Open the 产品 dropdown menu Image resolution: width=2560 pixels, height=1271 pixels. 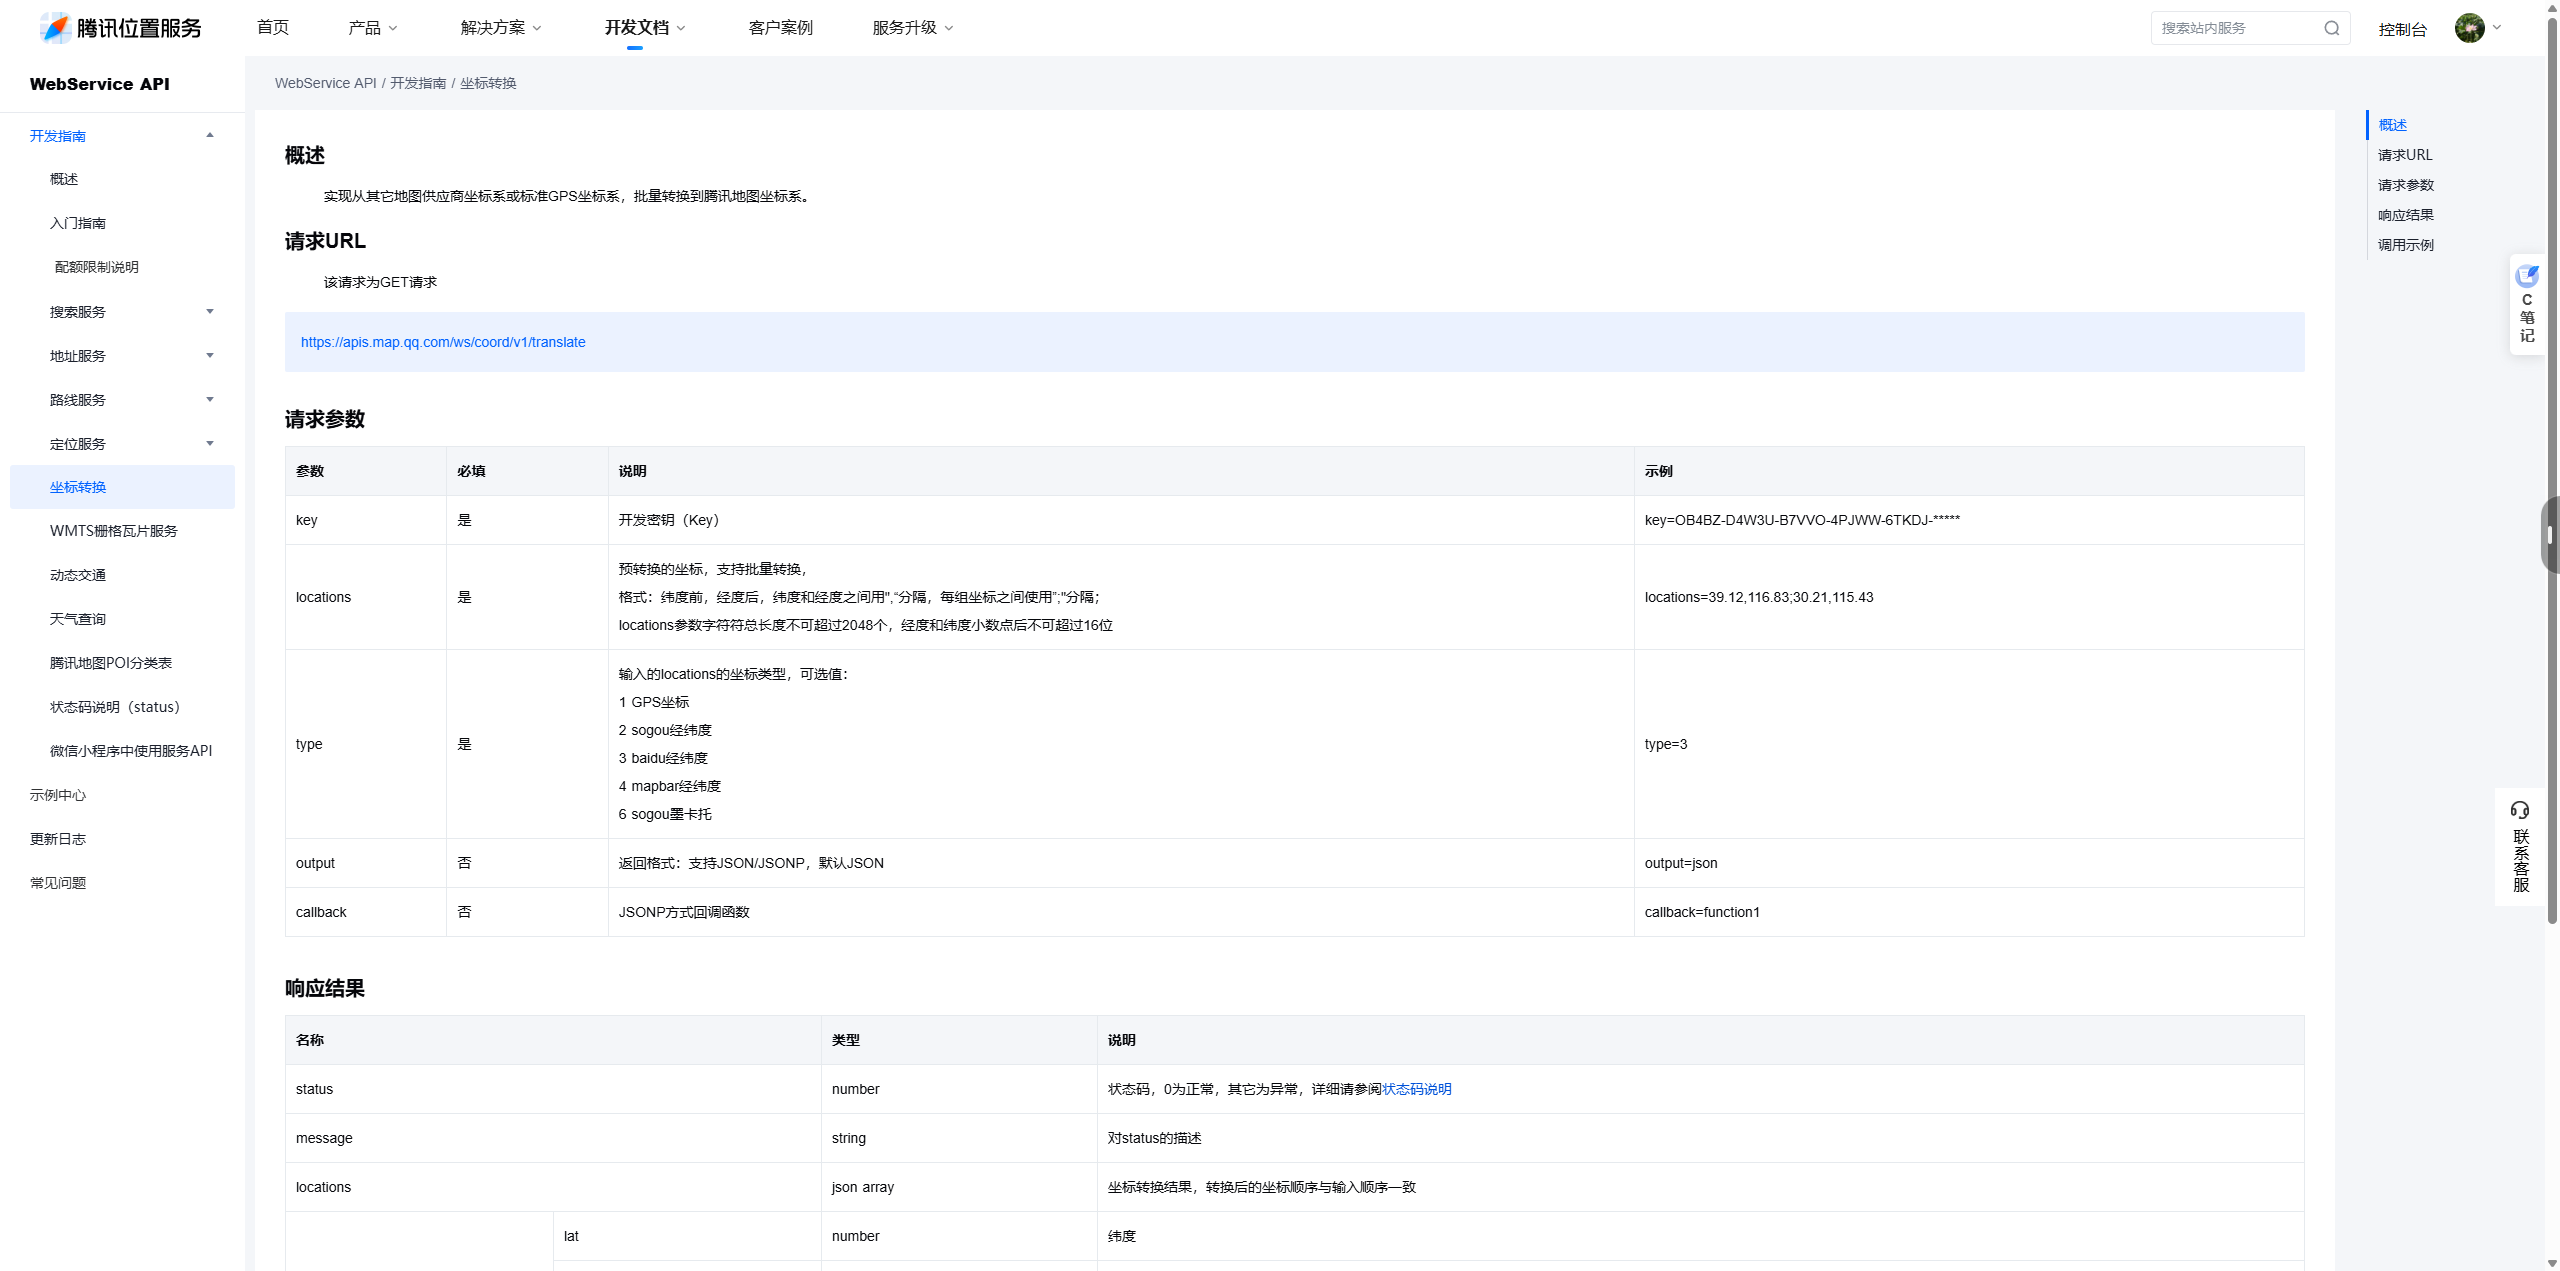(372, 28)
